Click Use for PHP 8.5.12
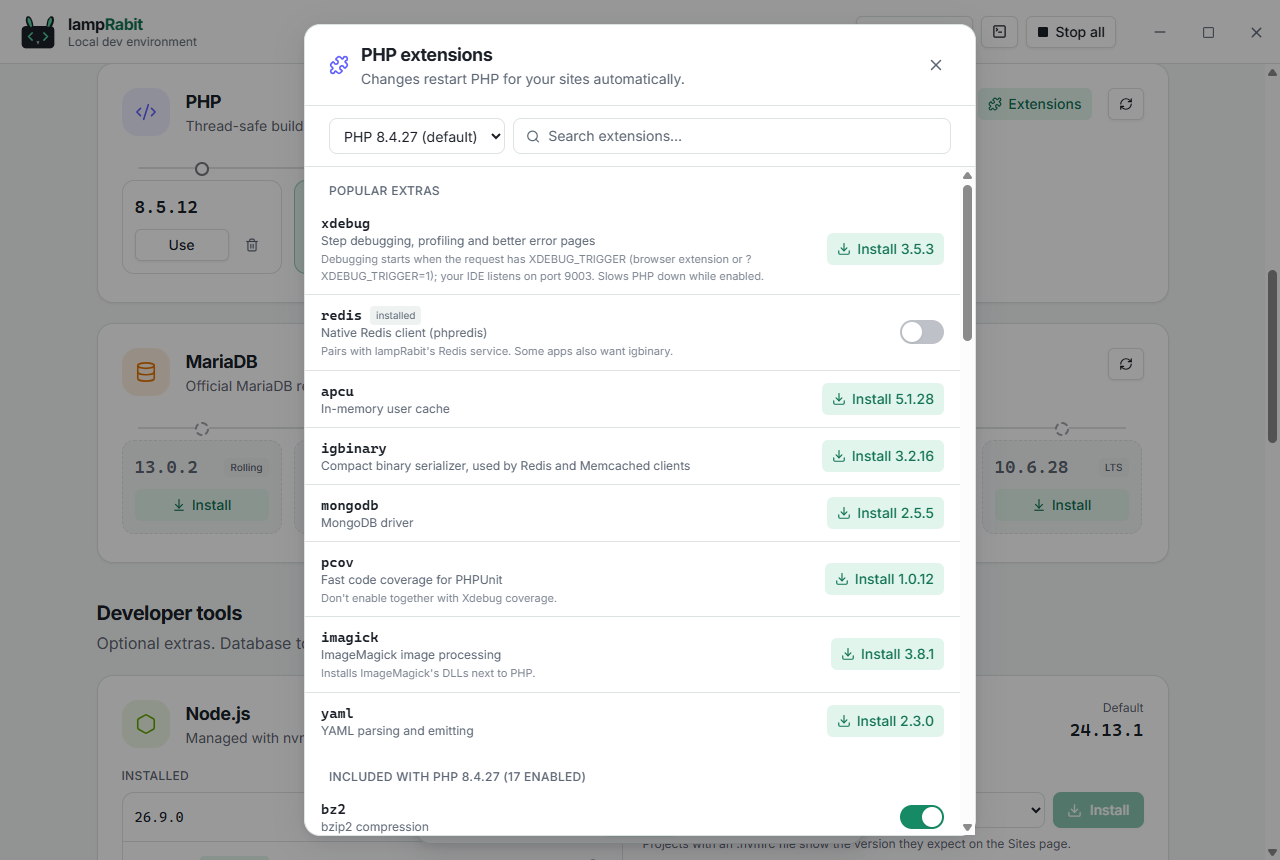Image resolution: width=1280 pixels, height=860 pixels. click(x=182, y=245)
